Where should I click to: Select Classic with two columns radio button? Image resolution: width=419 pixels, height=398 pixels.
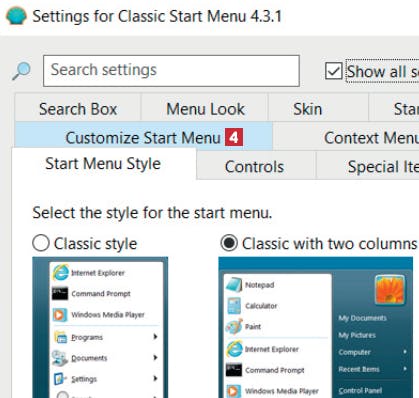coord(229,243)
